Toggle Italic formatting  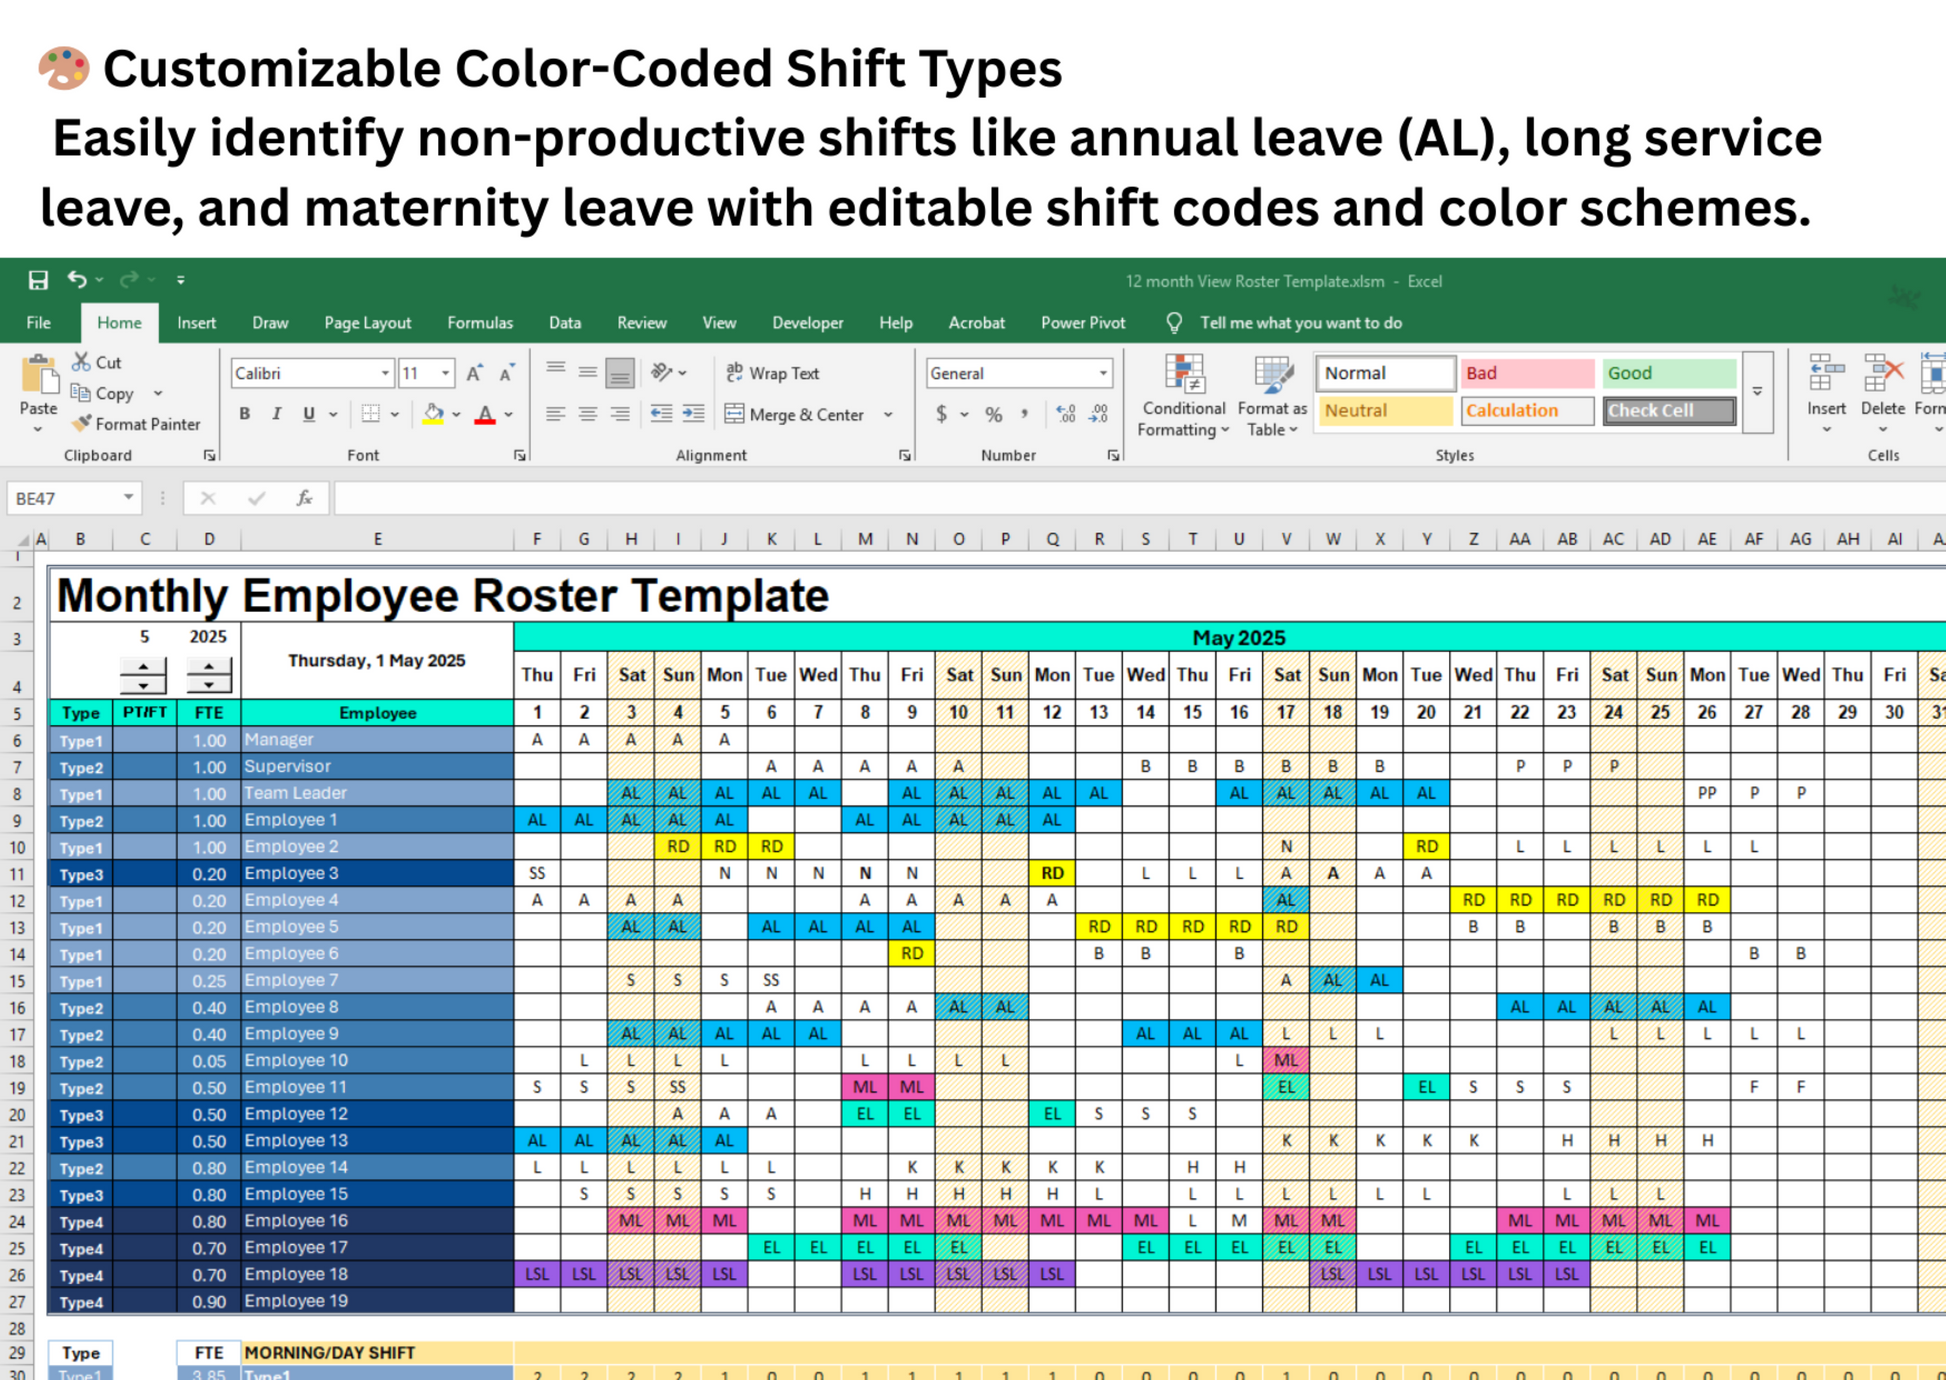276,414
